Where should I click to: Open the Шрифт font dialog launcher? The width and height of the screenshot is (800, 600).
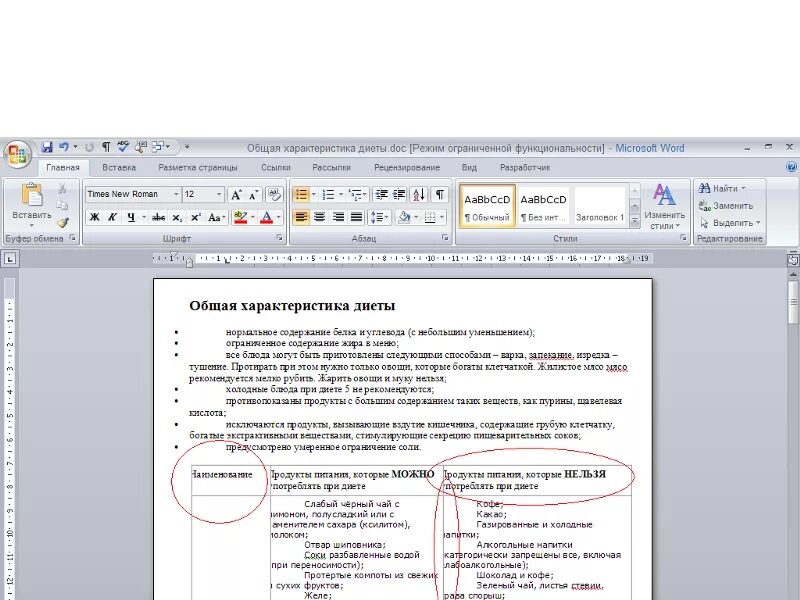click(280, 238)
